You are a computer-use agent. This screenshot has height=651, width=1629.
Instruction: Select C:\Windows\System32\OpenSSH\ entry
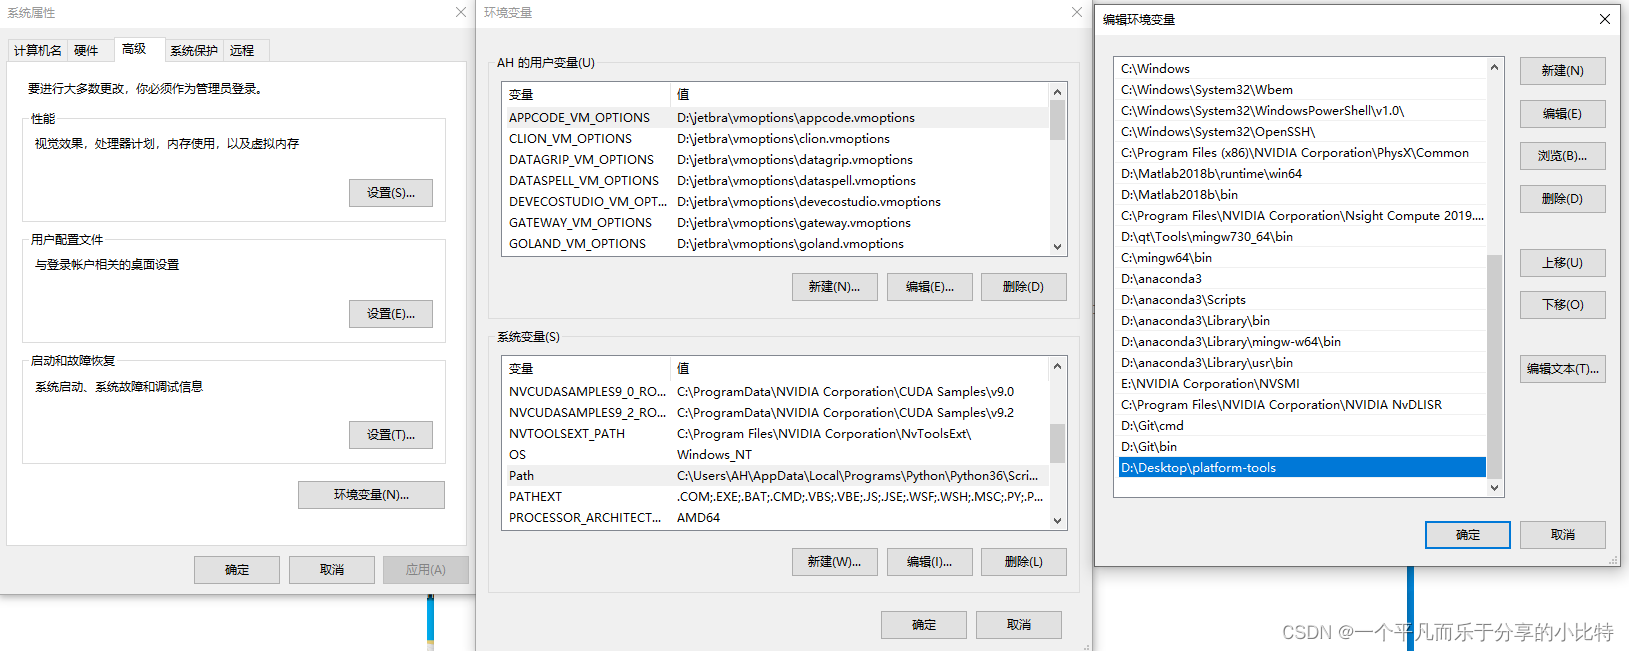click(1302, 131)
